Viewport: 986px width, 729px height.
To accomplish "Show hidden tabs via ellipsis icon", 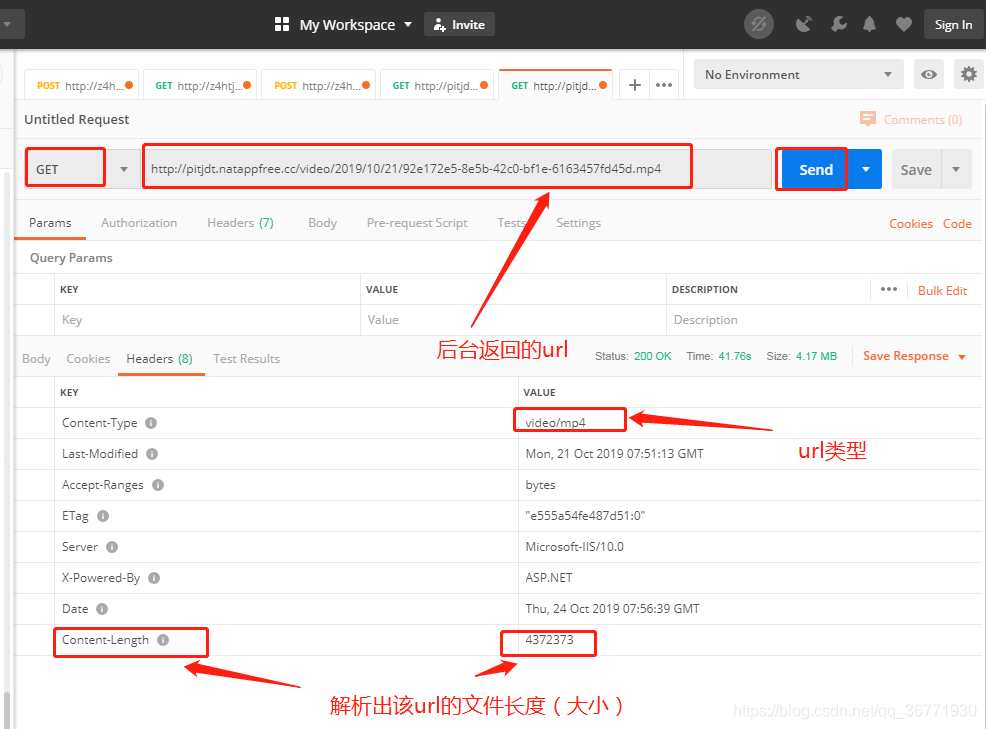I will pyautogui.click(x=664, y=85).
